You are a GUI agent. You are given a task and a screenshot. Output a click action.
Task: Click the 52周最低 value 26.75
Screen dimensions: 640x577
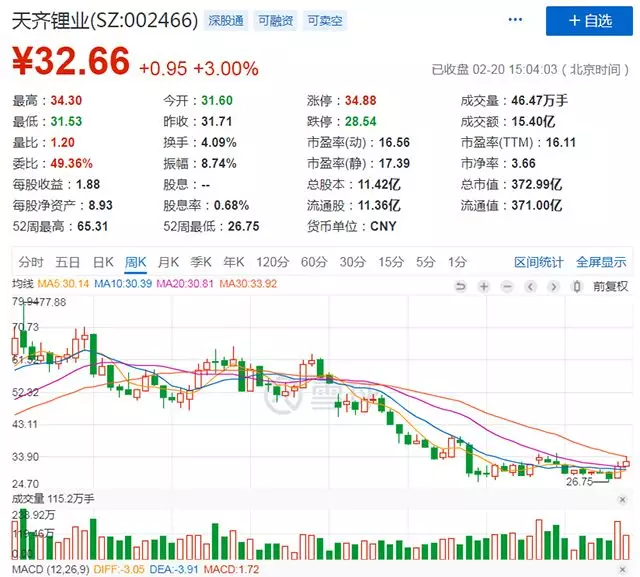243,226
